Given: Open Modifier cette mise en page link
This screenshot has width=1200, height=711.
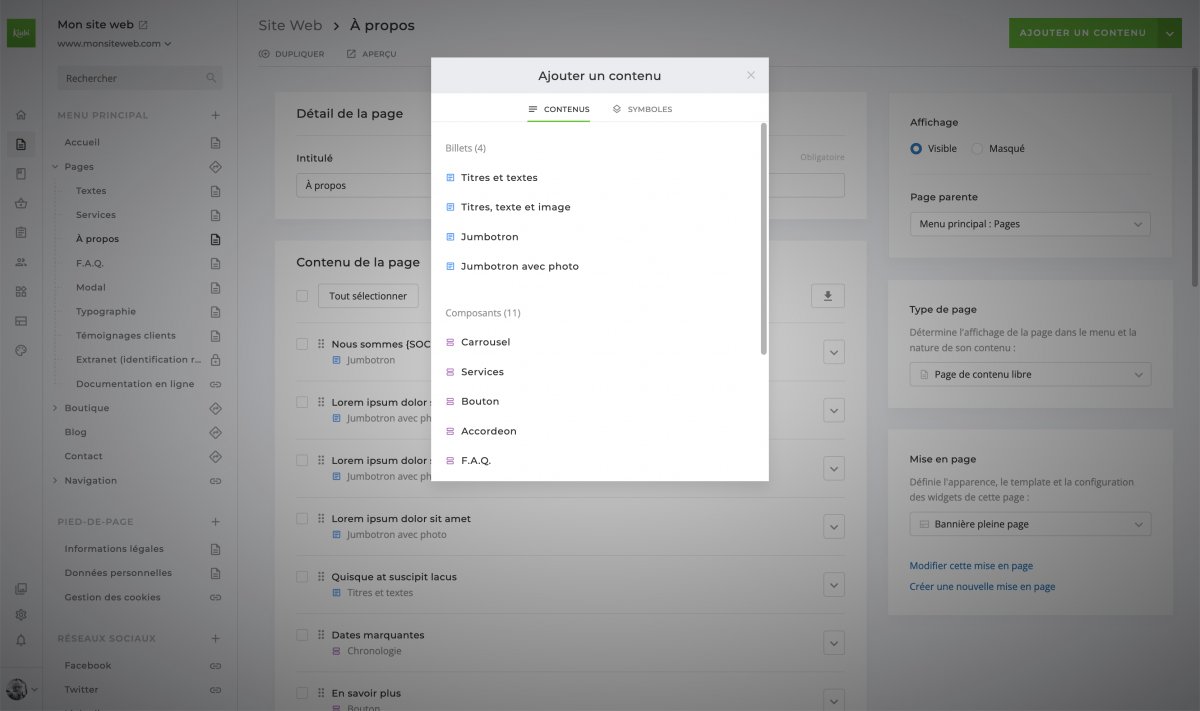Looking at the screenshot, I should tap(971, 566).
